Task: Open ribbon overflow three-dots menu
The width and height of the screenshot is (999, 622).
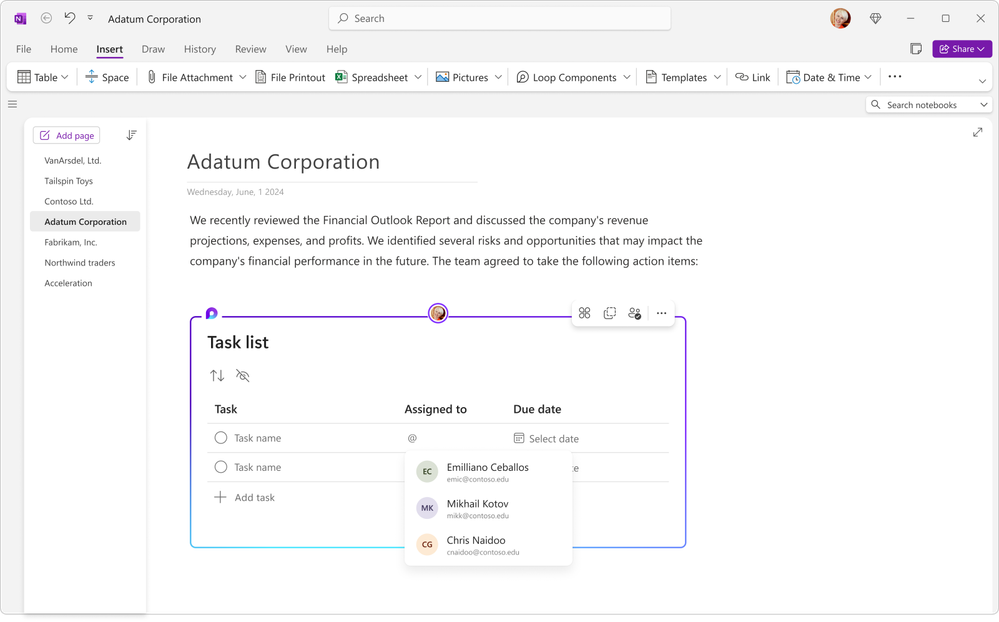Action: [895, 76]
